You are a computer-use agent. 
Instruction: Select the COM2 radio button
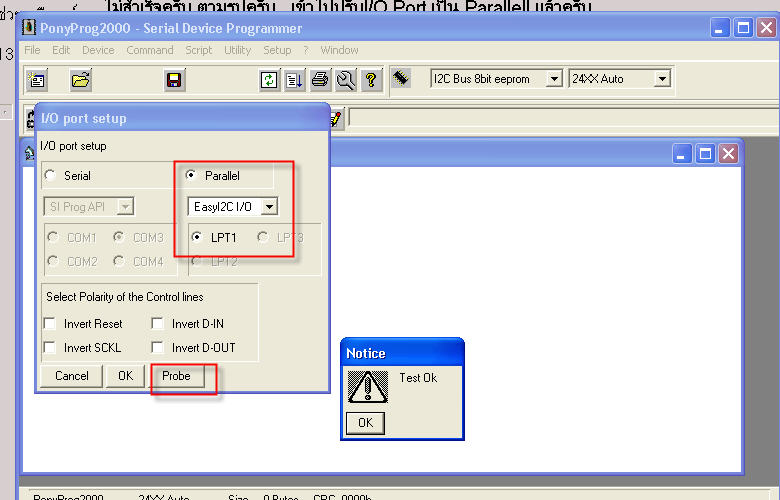point(53,261)
